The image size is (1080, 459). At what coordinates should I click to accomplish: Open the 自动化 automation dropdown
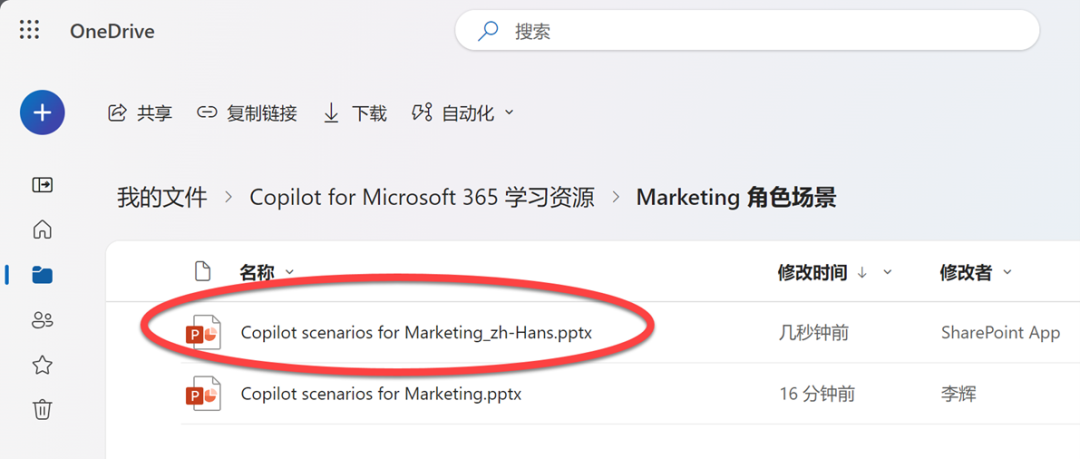463,112
